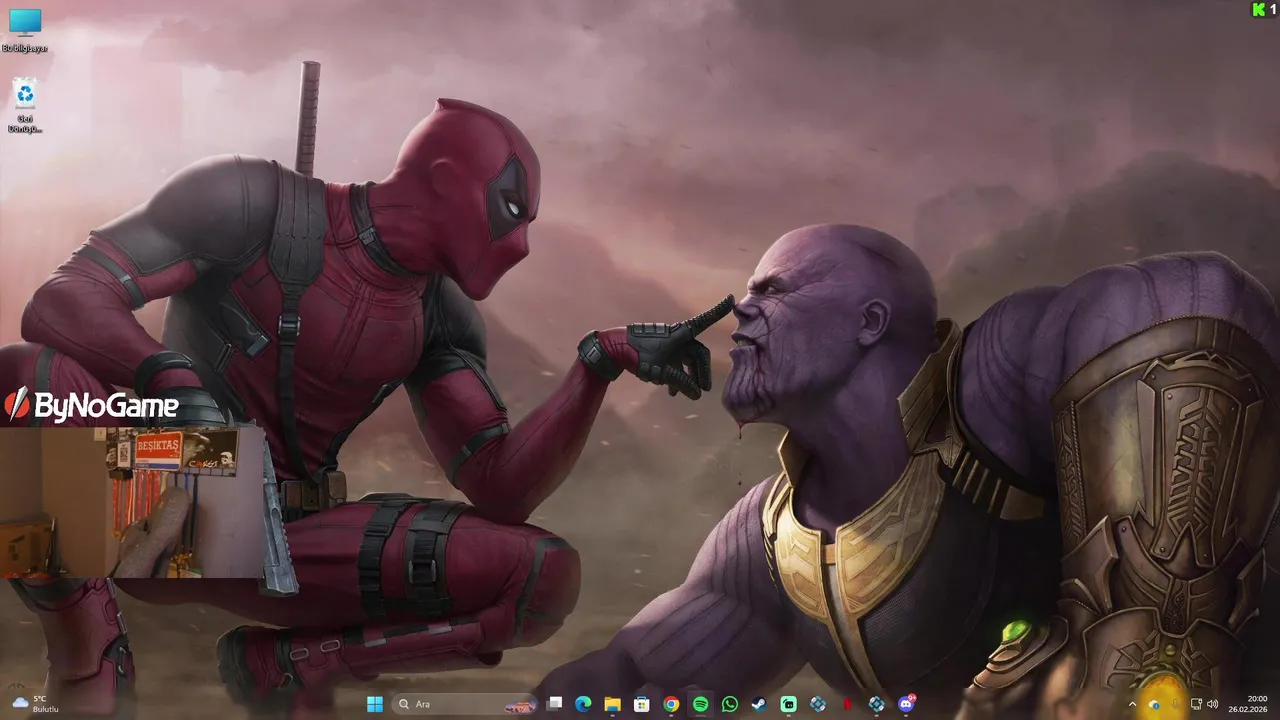Open File Explorer from the taskbar
Screen dimensions: 1280x720
[612, 704]
